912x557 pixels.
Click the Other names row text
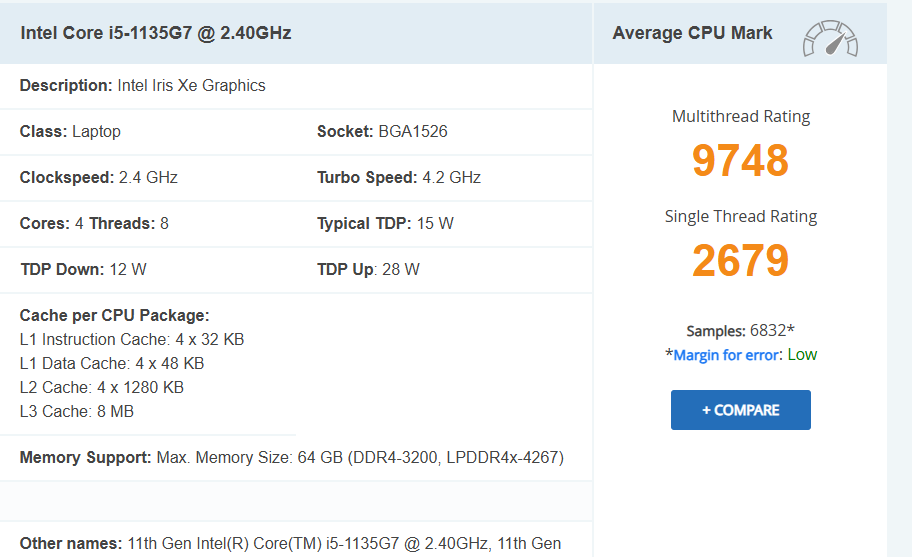pos(290,544)
